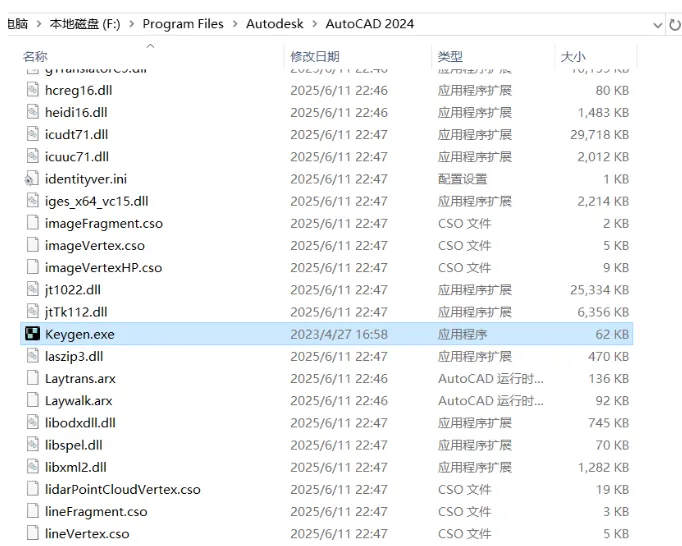
Task: Click the 6,356 KB size value
Action: pyautogui.click(x=603, y=312)
